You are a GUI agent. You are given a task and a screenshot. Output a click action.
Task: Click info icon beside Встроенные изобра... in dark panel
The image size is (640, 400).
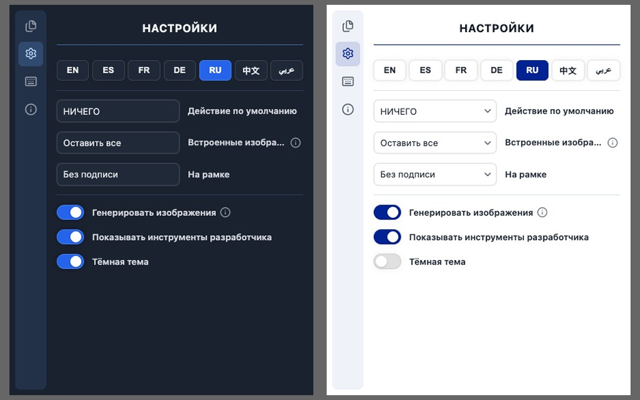(x=296, y=142)
